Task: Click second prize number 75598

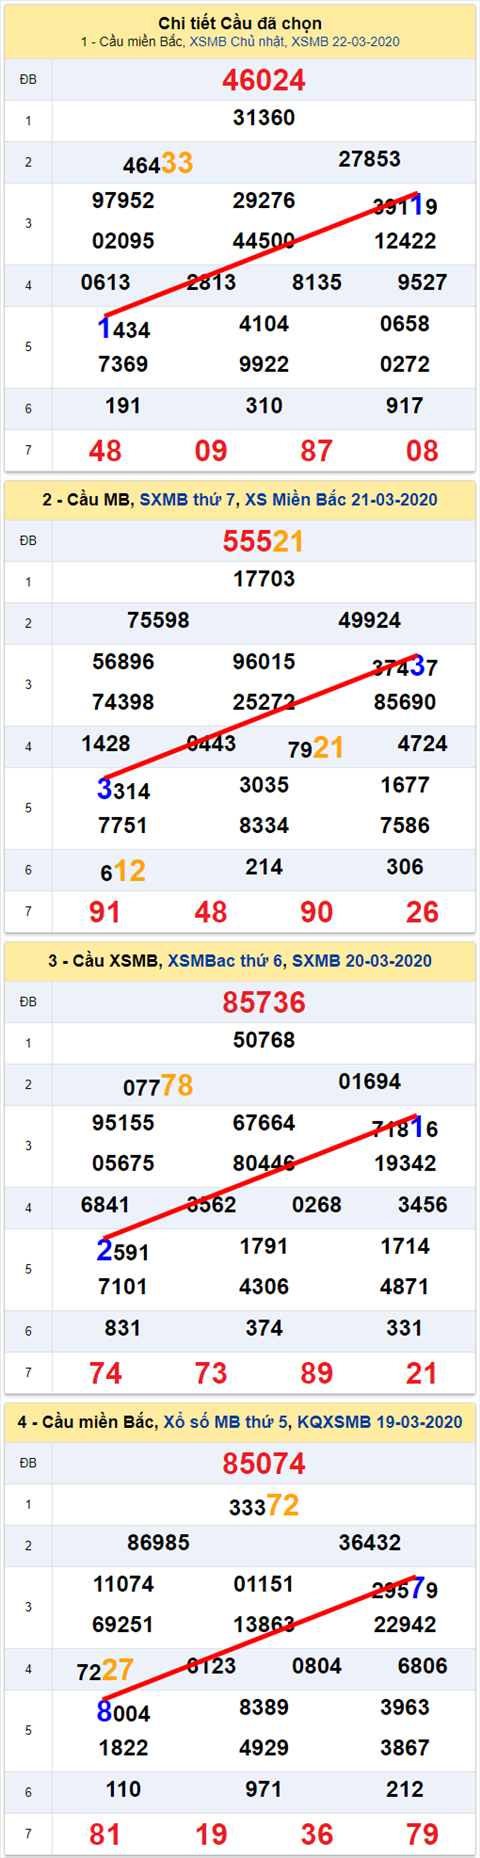Action: [x=158, y=620]
